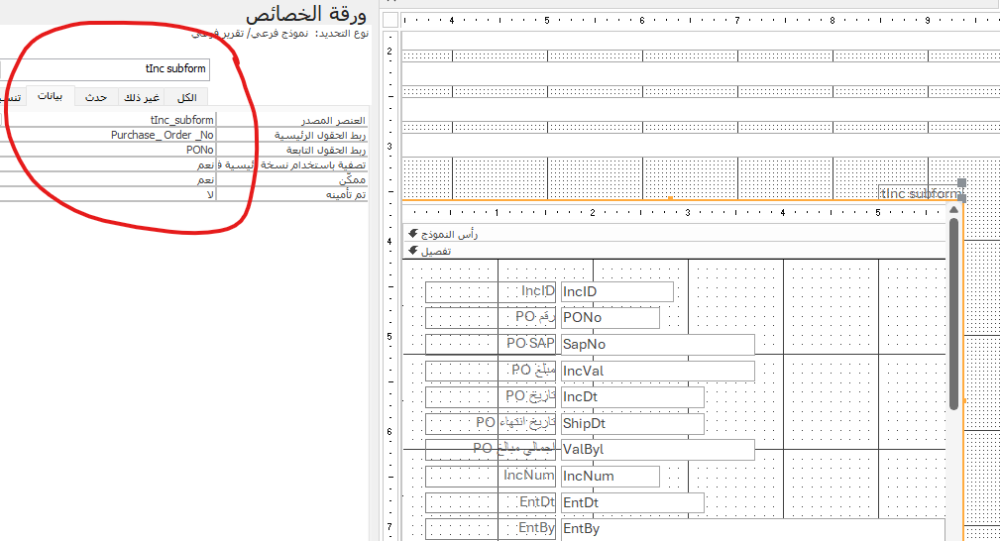1000x541 pixels.
Task: Click the subform's vertical scrollbar
Action: coord(954,310)
